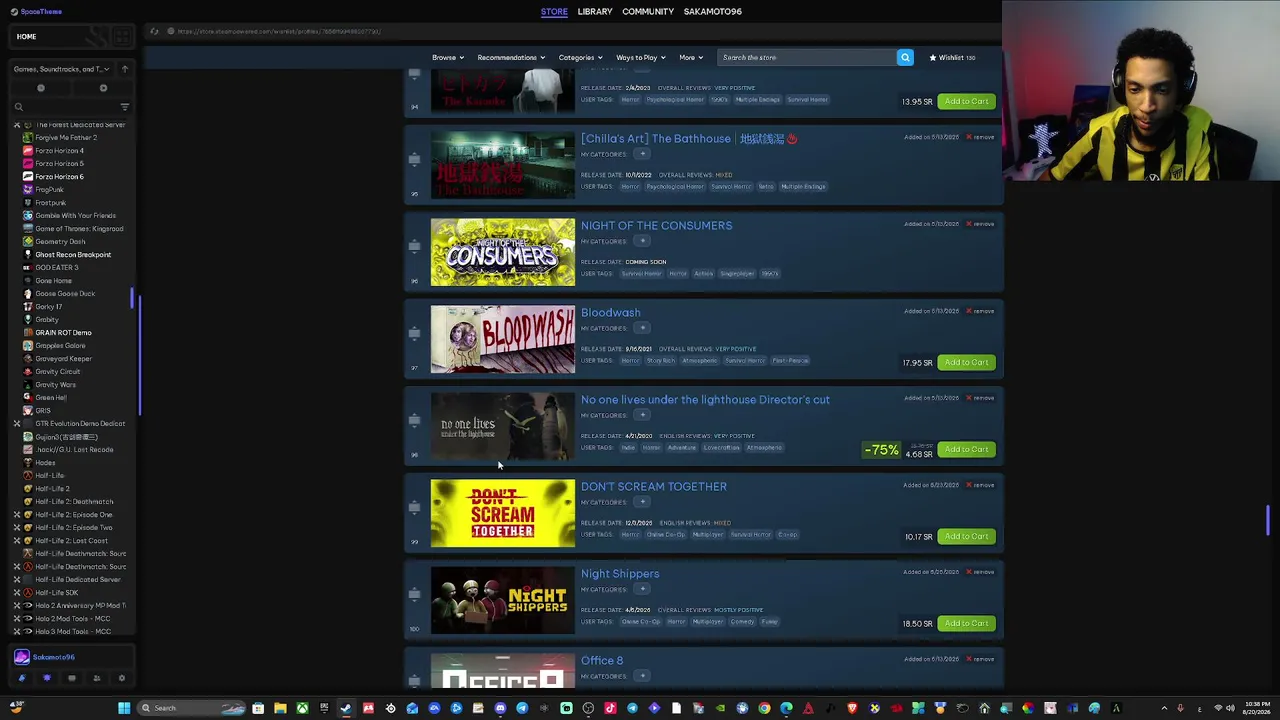Screen dimensions: 1280x720
Task: Open File Explorer from the taskbar
Action: 280,708
